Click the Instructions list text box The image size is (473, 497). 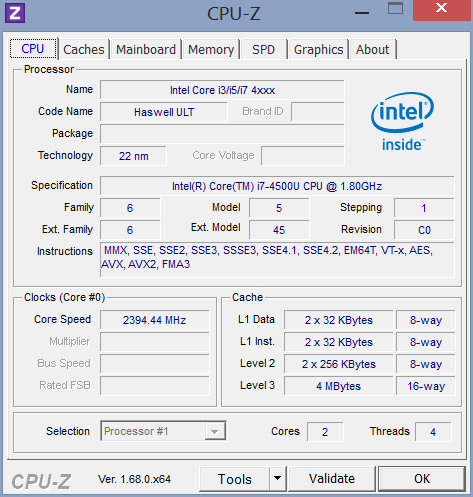pos(277,260)
